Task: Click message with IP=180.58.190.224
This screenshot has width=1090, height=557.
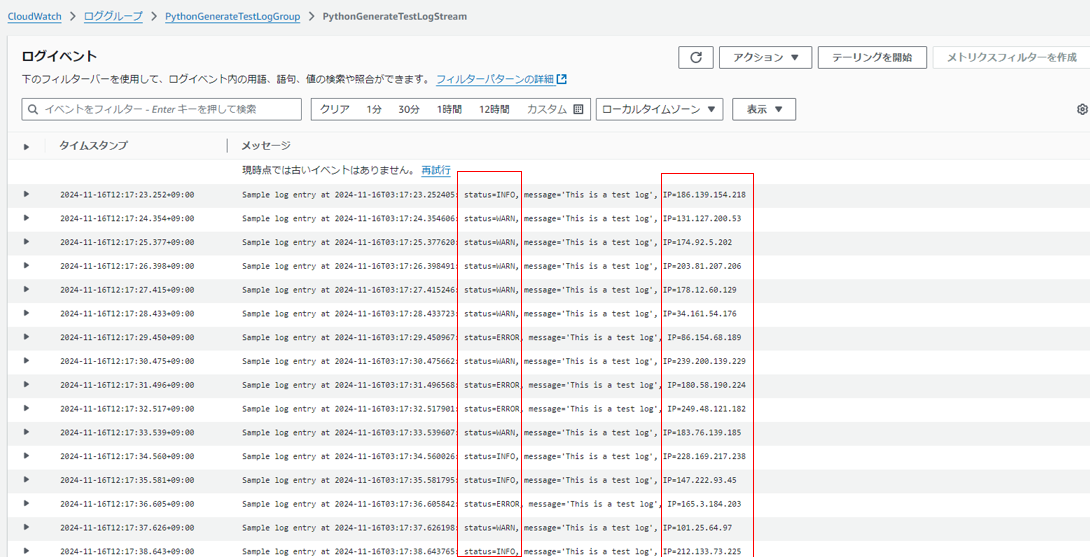Action: tap(496, 385)
